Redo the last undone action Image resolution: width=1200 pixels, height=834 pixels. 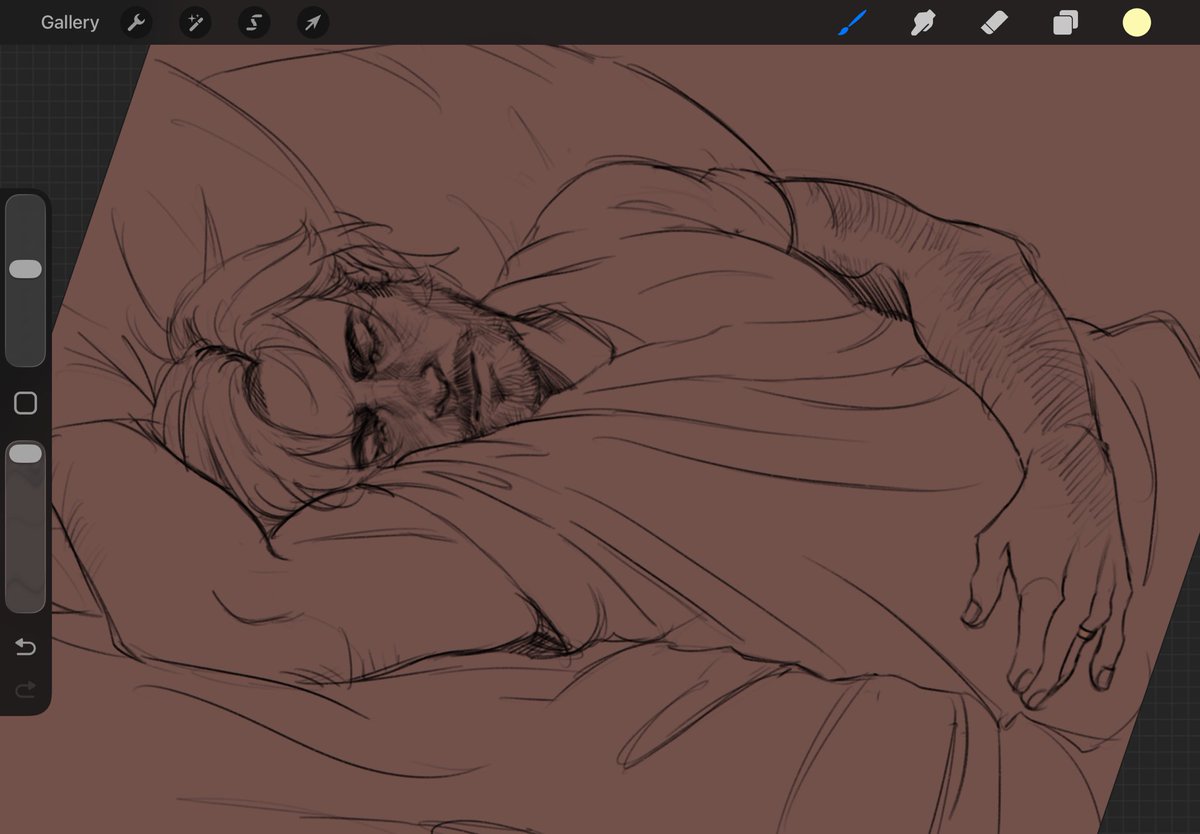25,688
